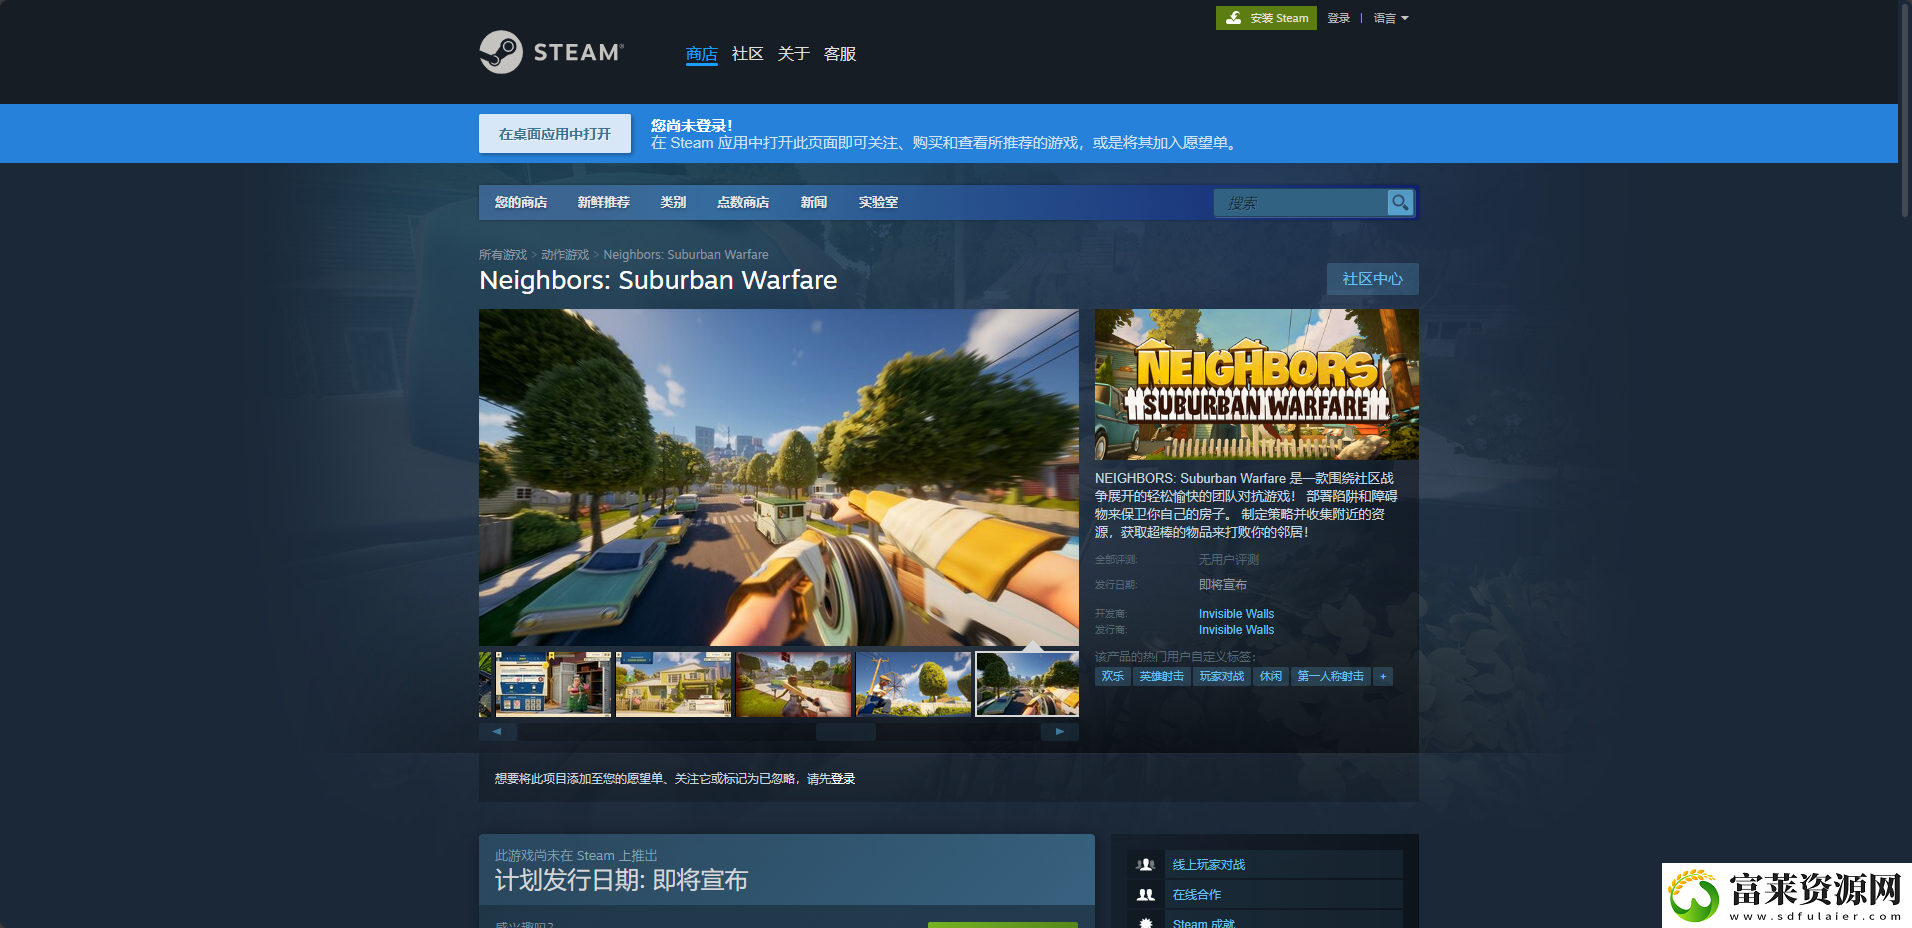Open the 类别 categories menu

(673, 202)
